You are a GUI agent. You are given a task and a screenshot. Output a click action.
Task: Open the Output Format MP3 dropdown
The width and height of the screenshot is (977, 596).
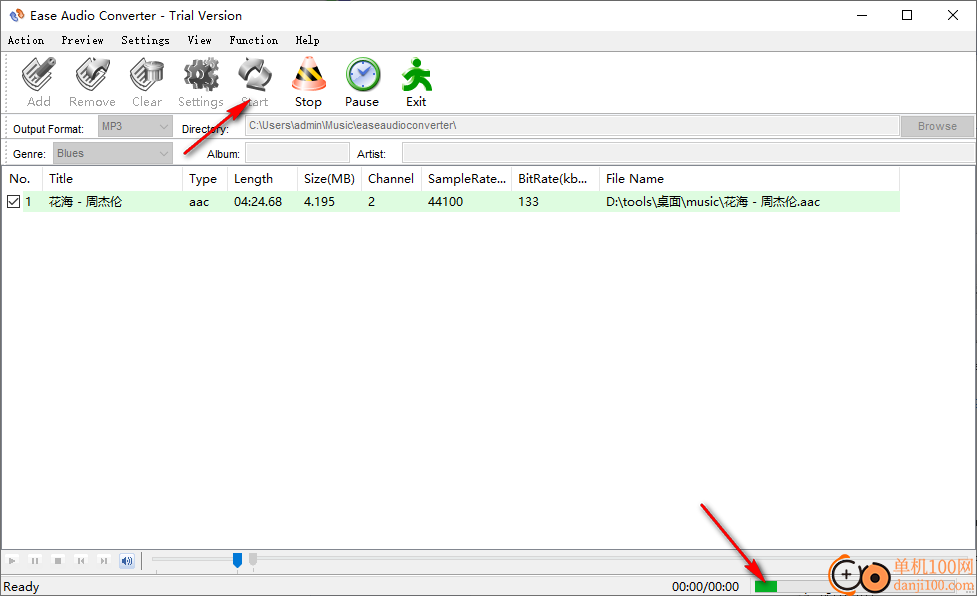pyautogui.click(x=135, y=126)
